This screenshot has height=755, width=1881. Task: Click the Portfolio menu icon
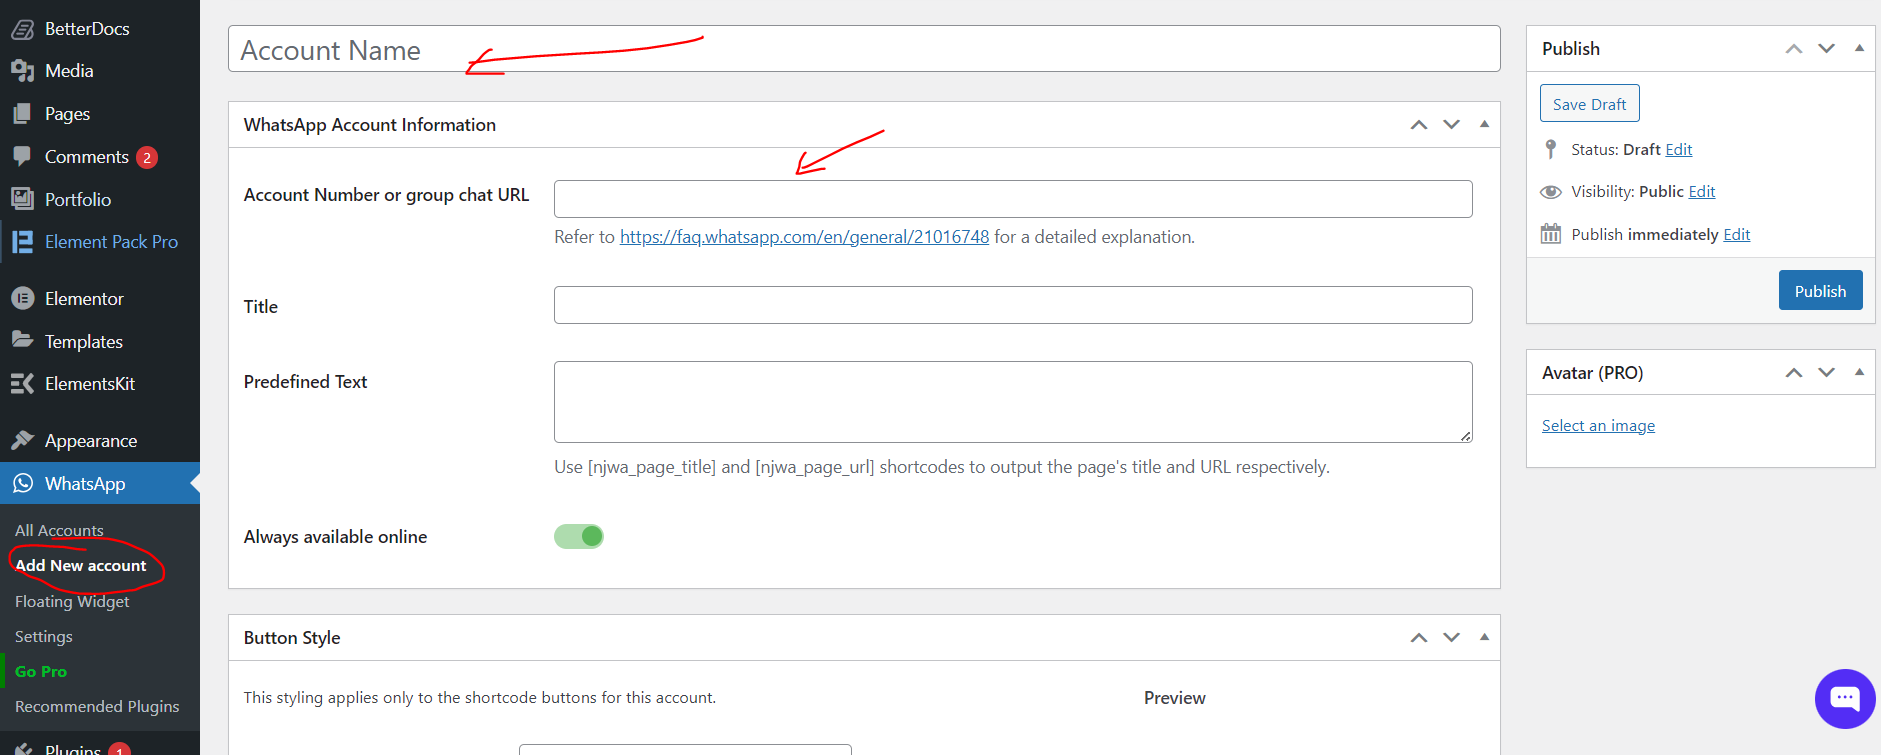click(x=22, y=199)
